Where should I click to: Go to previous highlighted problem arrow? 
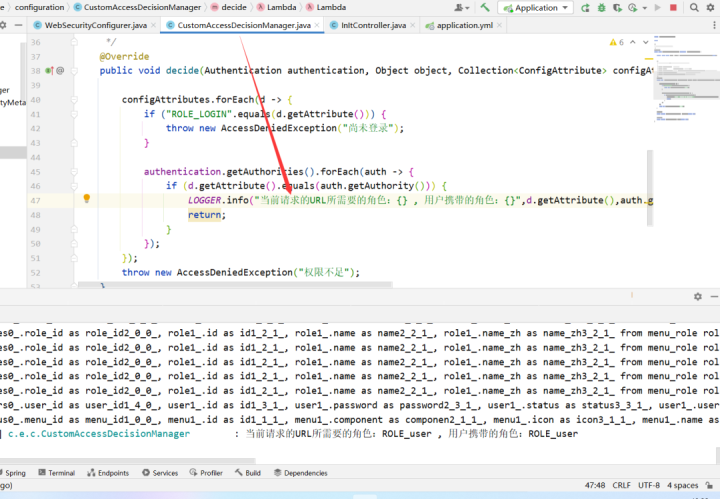pos(633,42)
